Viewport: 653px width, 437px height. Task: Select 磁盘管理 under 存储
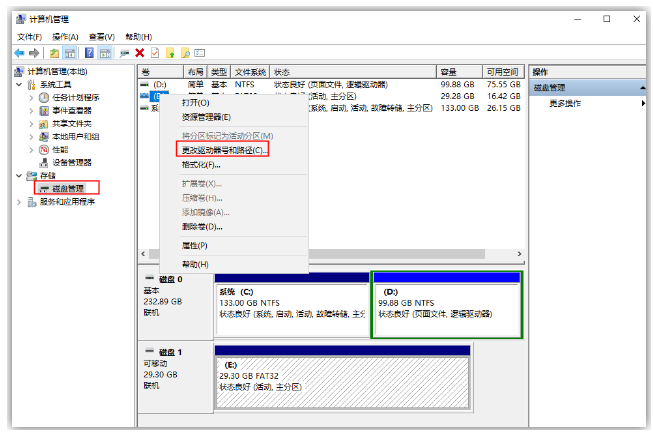coord(68,188)
